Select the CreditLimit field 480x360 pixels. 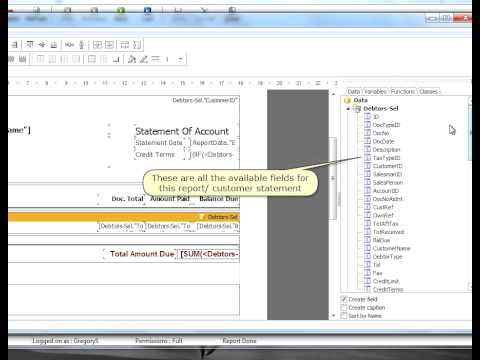(x=382, y=281)
